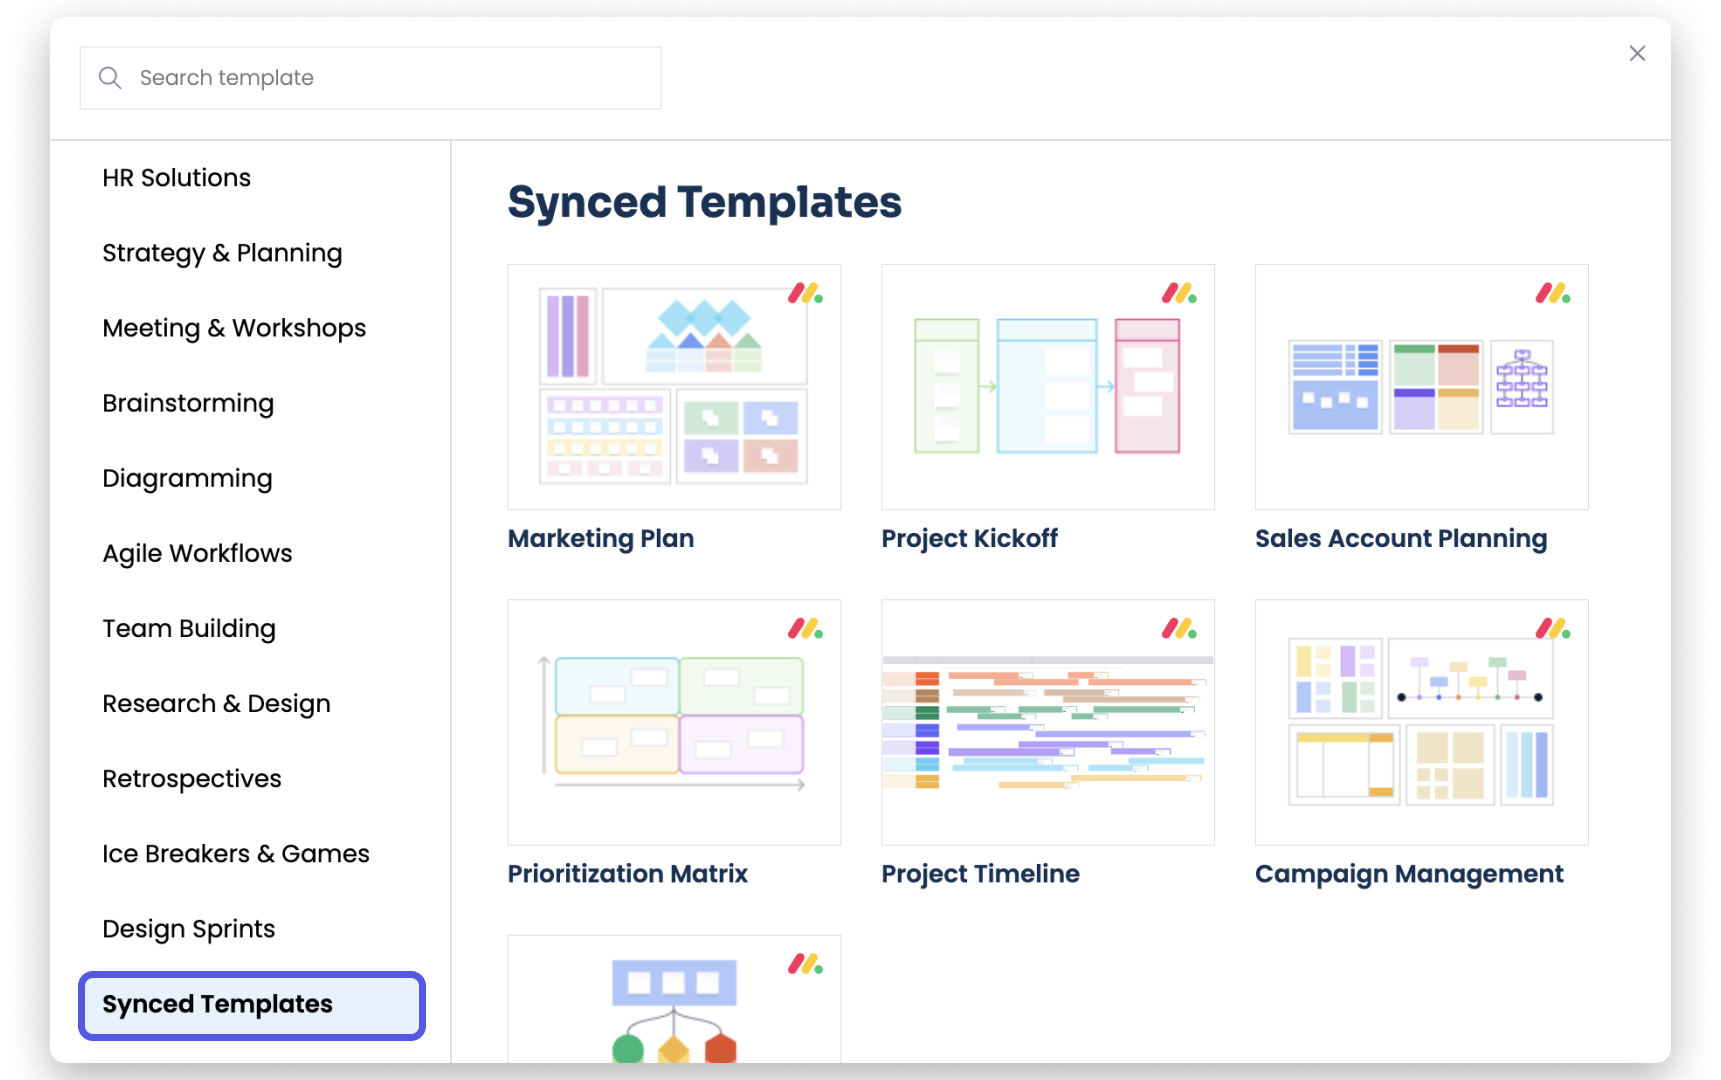Open Ice Breakers & Games category
Image resolution: width=1721 pixels, height=1080 pixels.
[236, 853]
